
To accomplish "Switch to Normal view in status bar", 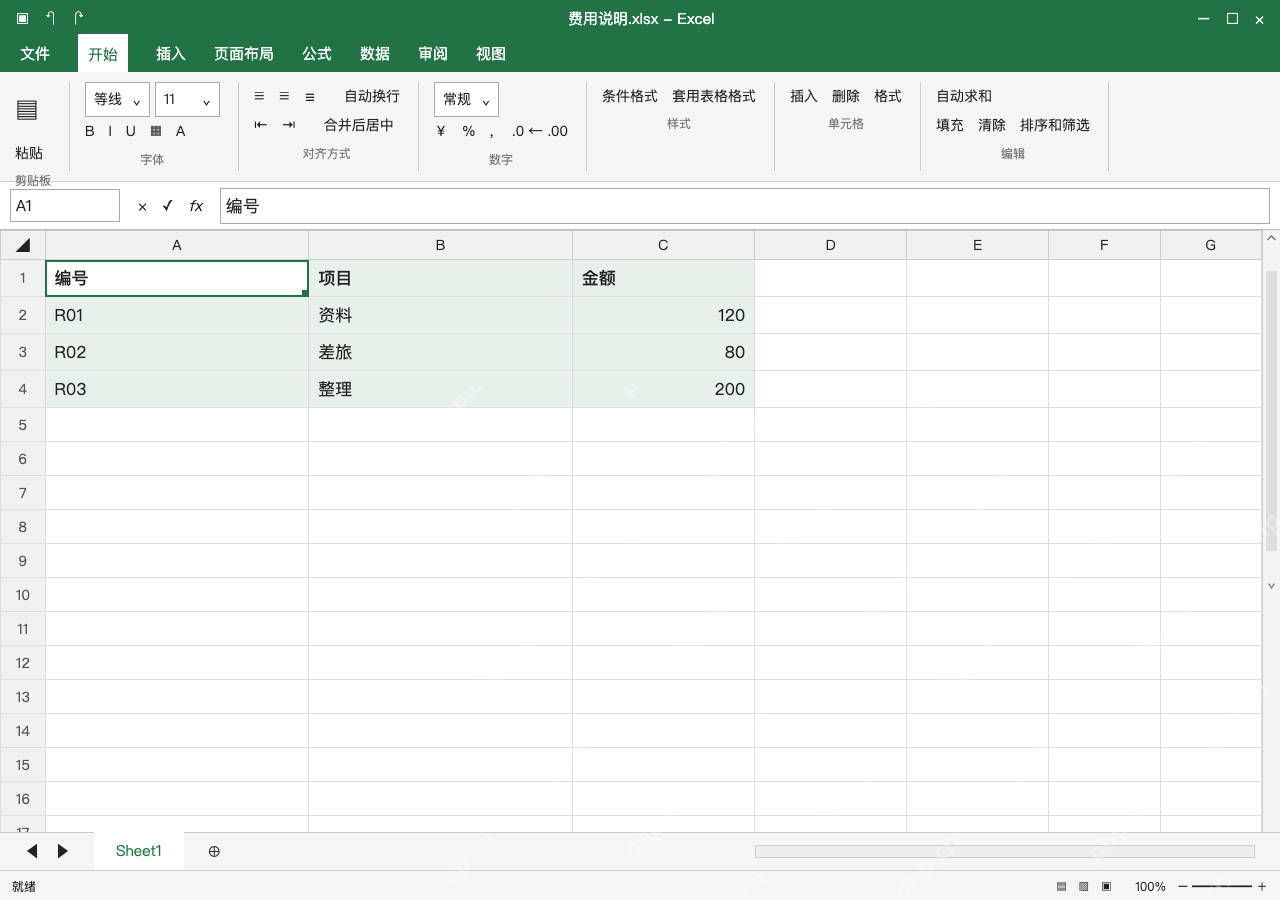I will click(x=1061, y=887).
